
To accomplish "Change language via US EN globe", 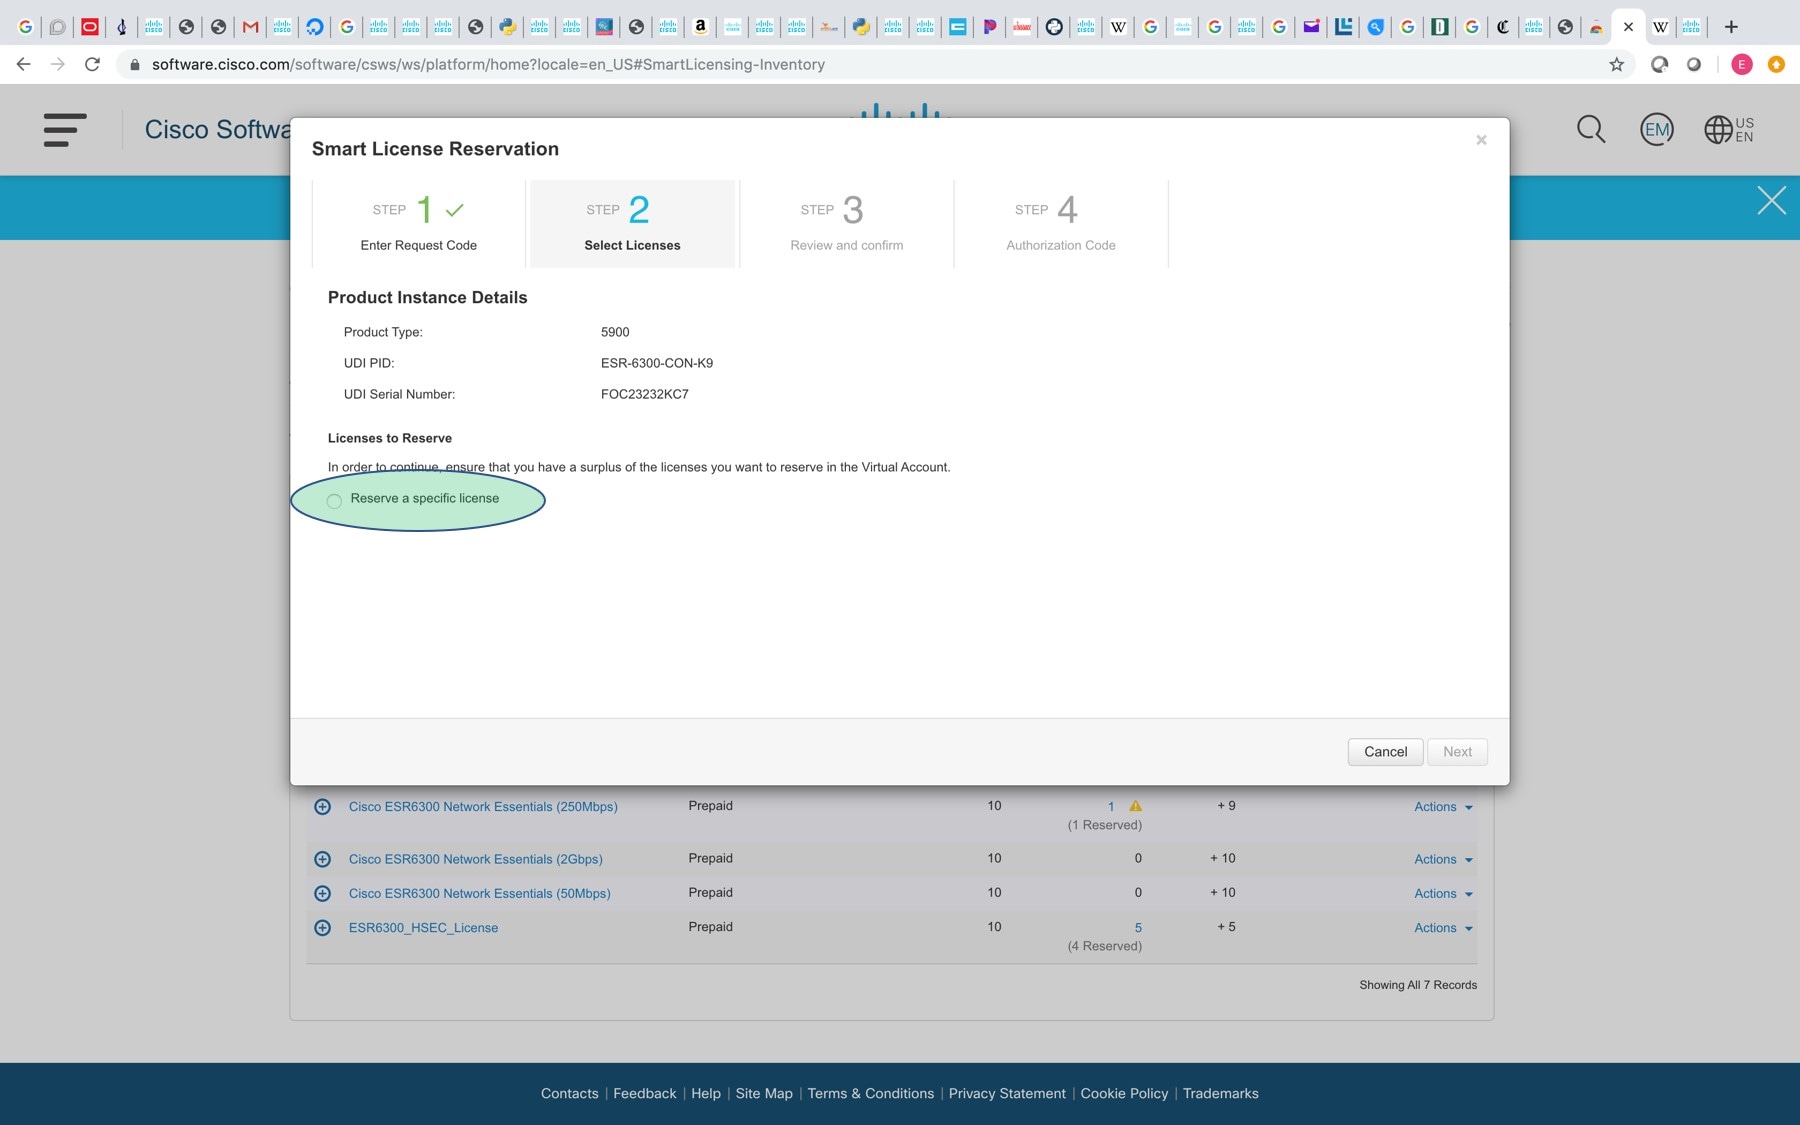I will pos(1729,129).
